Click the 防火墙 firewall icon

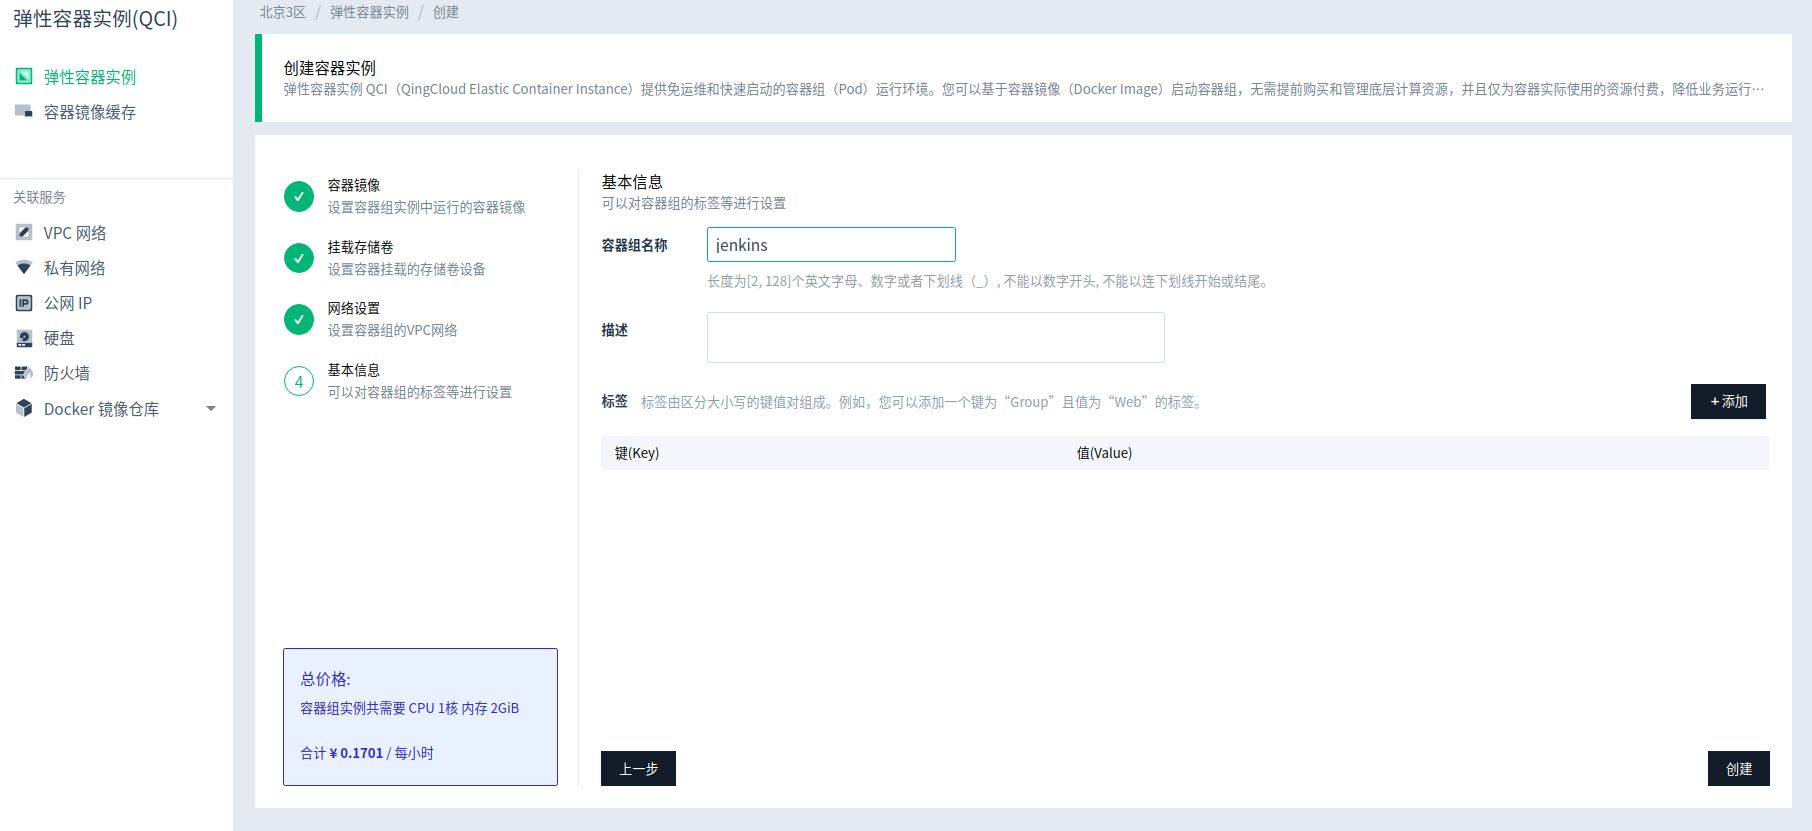[x=24, y=373]
